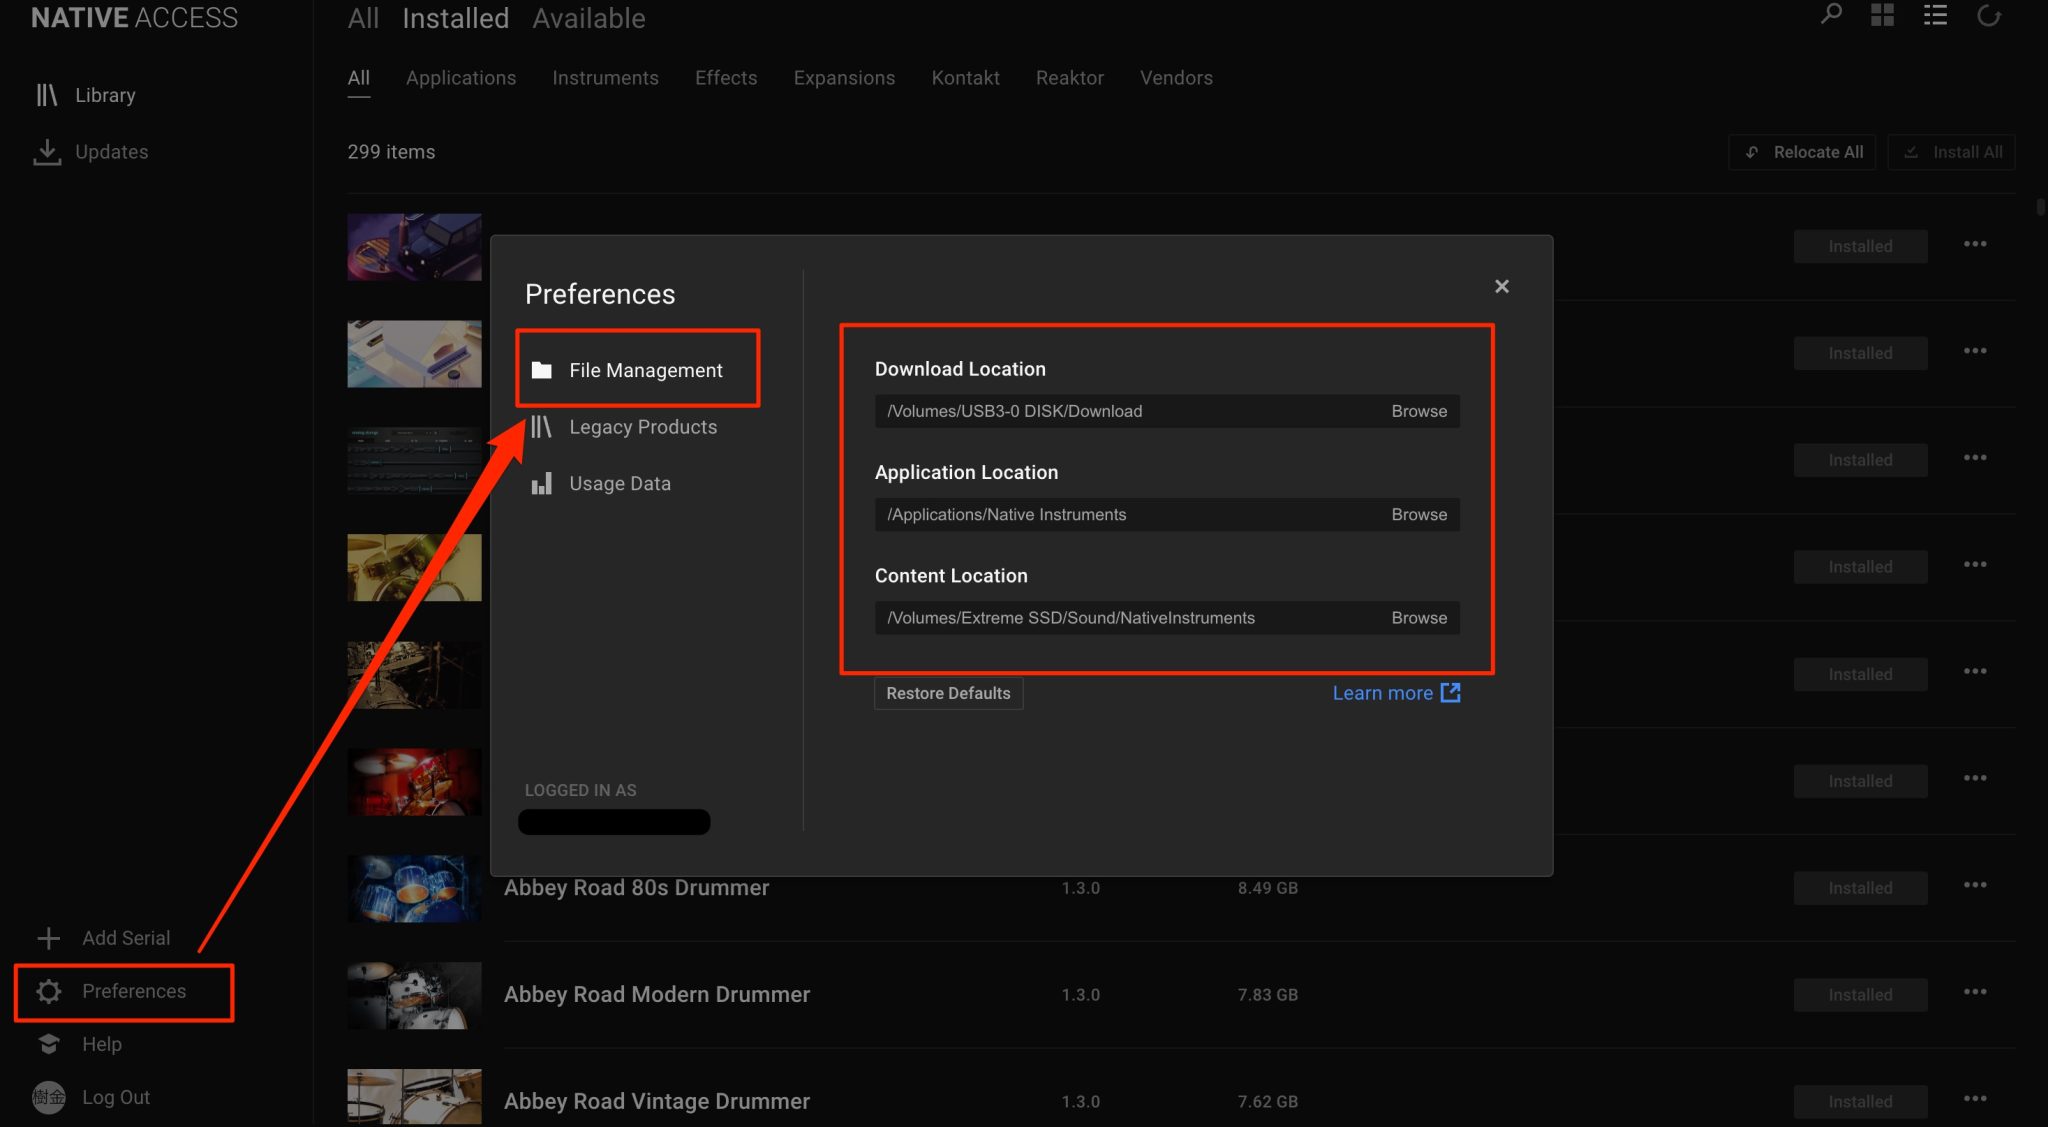Image resolution: width=2048 pixels, height=1127 pixels.
Task: Click the Add Serial plus icon
Action: (x=48, y=938)
